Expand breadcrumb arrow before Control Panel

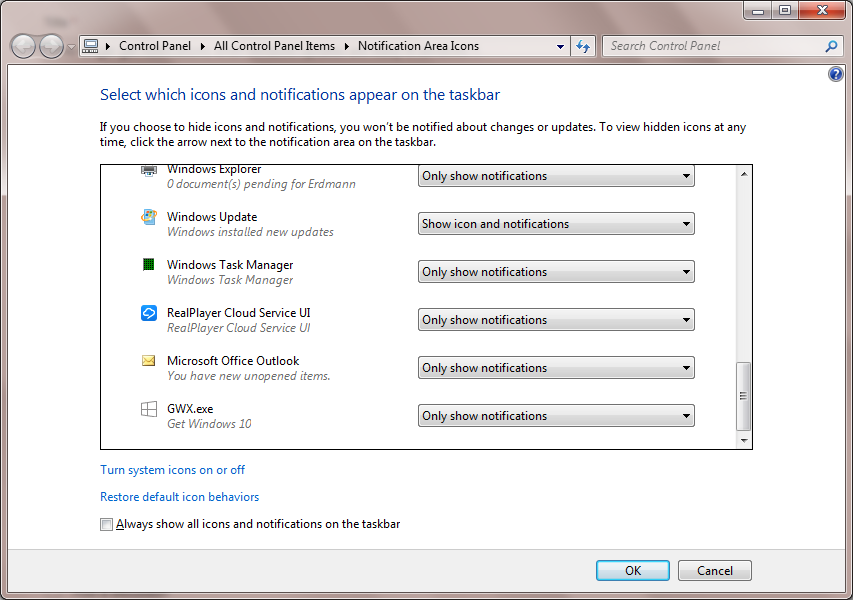pos(108,47)
